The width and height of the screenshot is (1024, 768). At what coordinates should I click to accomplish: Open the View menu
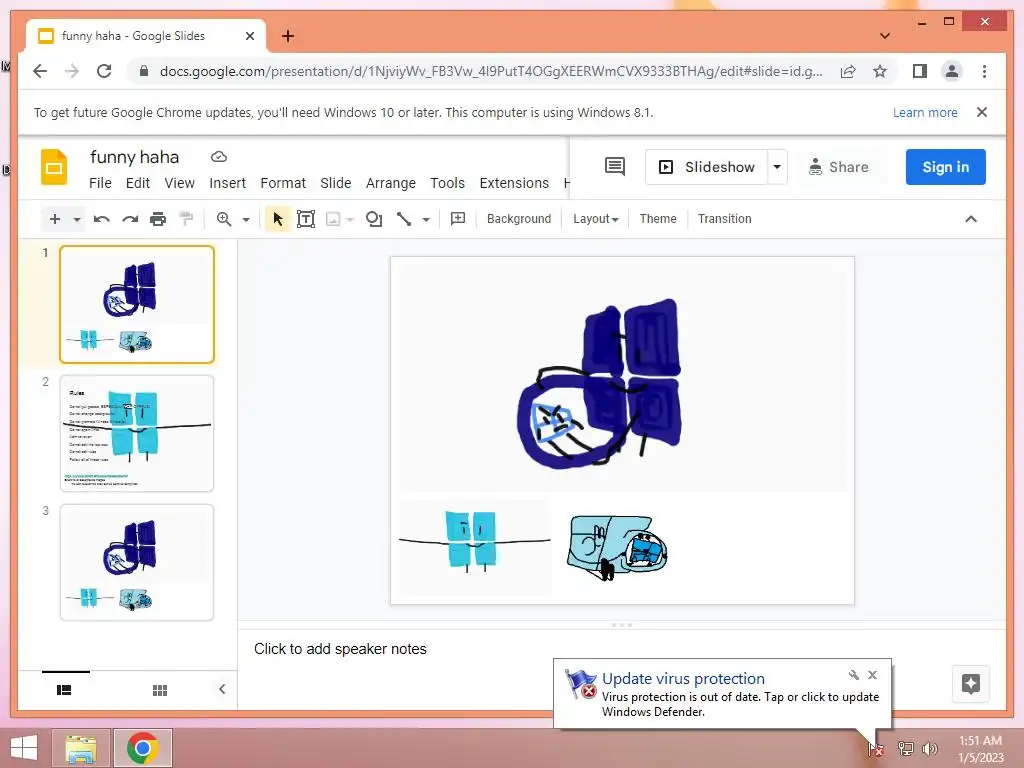180,183
